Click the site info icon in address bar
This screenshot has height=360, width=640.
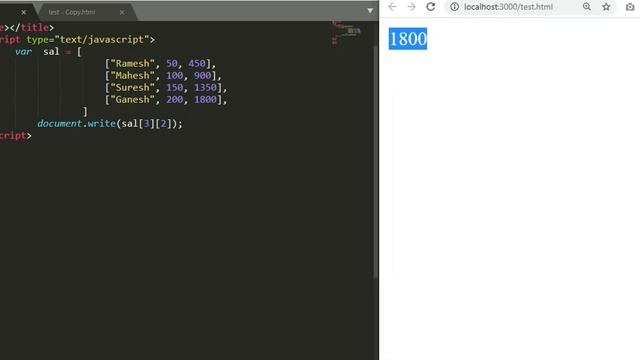[x=454, y=7]
